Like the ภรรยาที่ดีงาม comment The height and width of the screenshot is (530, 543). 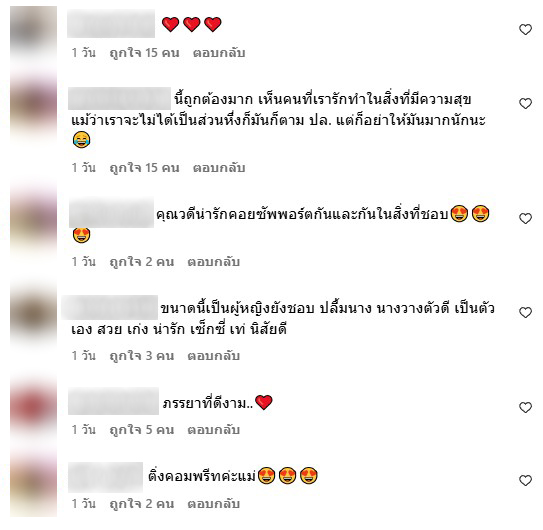(x=525, y=407)
